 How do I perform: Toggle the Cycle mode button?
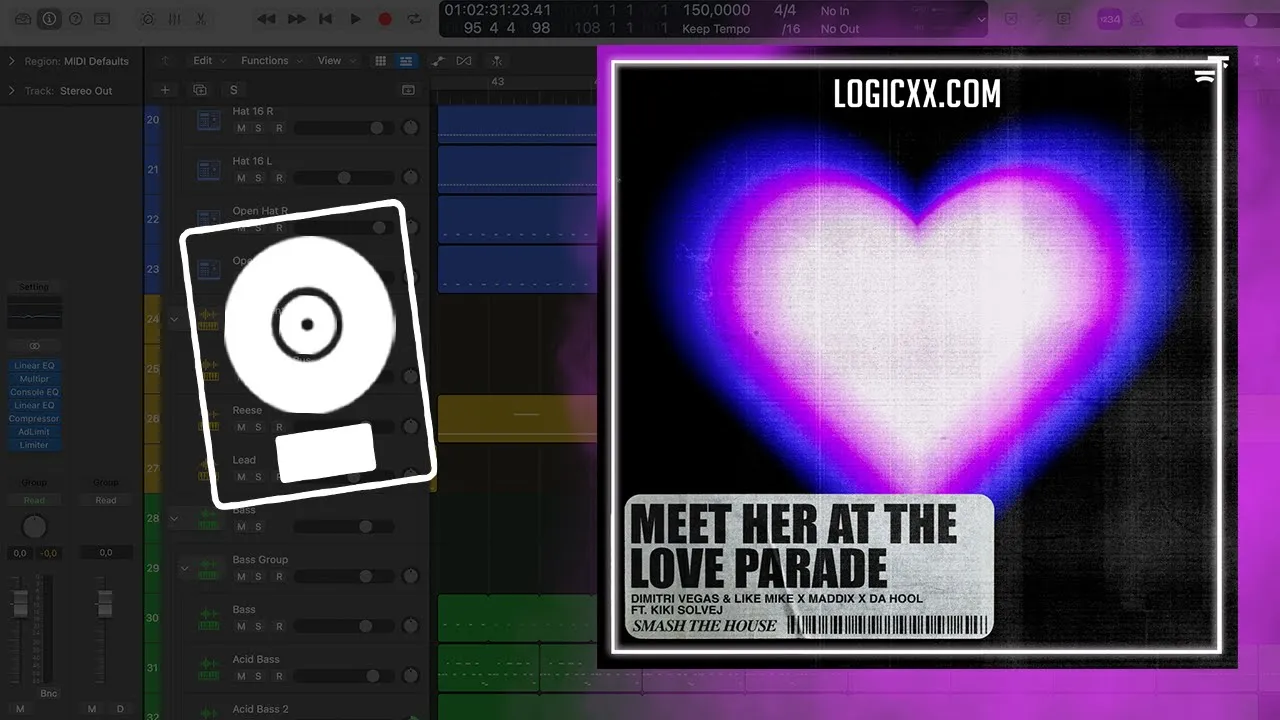point(414,19)
